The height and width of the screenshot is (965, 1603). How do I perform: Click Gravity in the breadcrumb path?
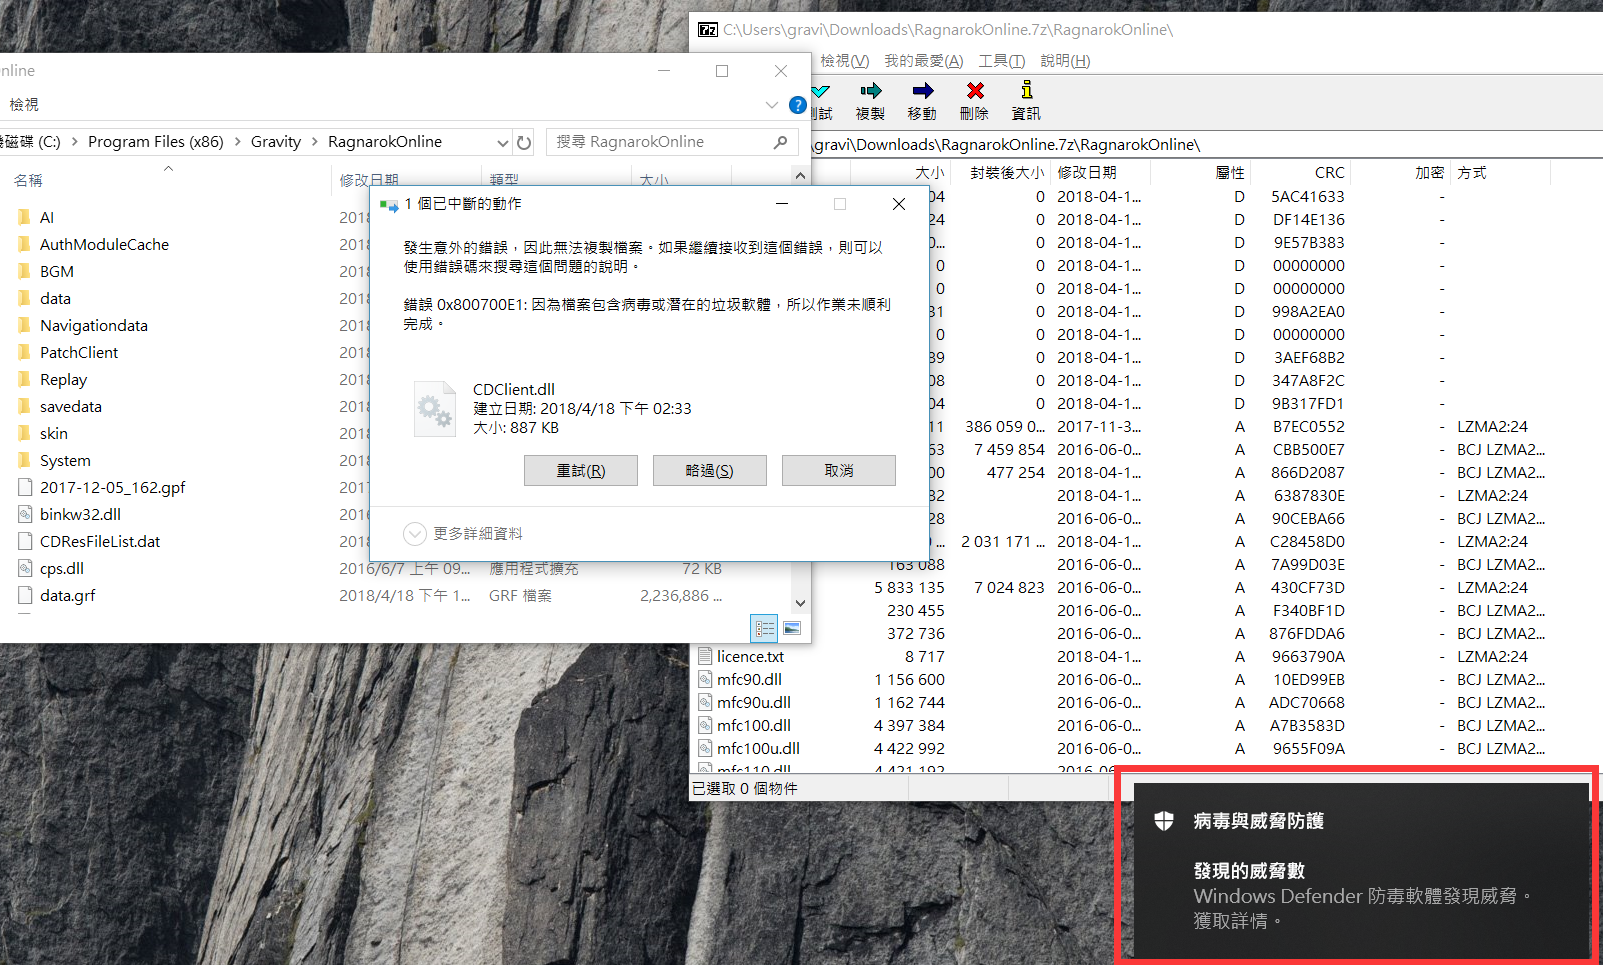tap(276, 142)
